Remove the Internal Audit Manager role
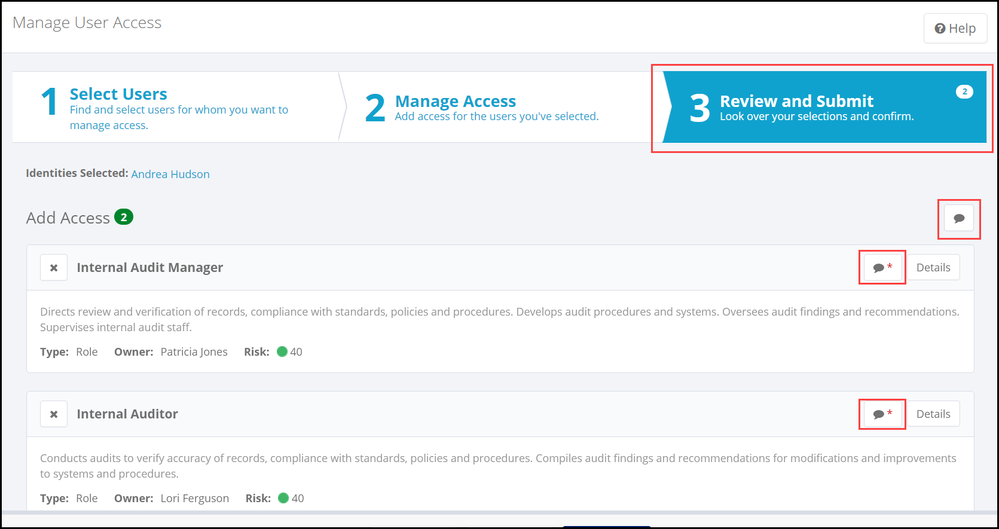999x529 pixels. [54, 268]
